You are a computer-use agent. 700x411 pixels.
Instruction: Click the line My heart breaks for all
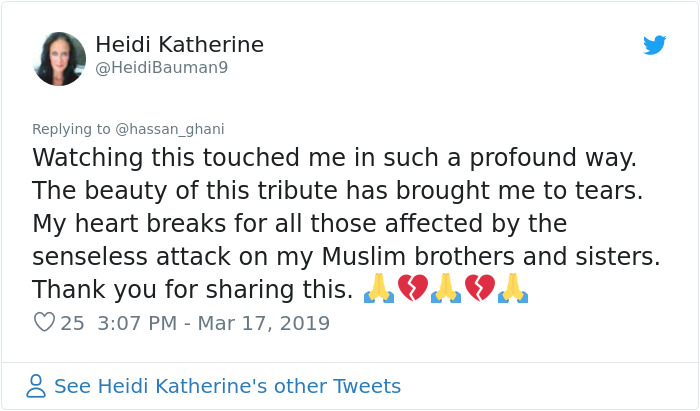pos(300,224)
